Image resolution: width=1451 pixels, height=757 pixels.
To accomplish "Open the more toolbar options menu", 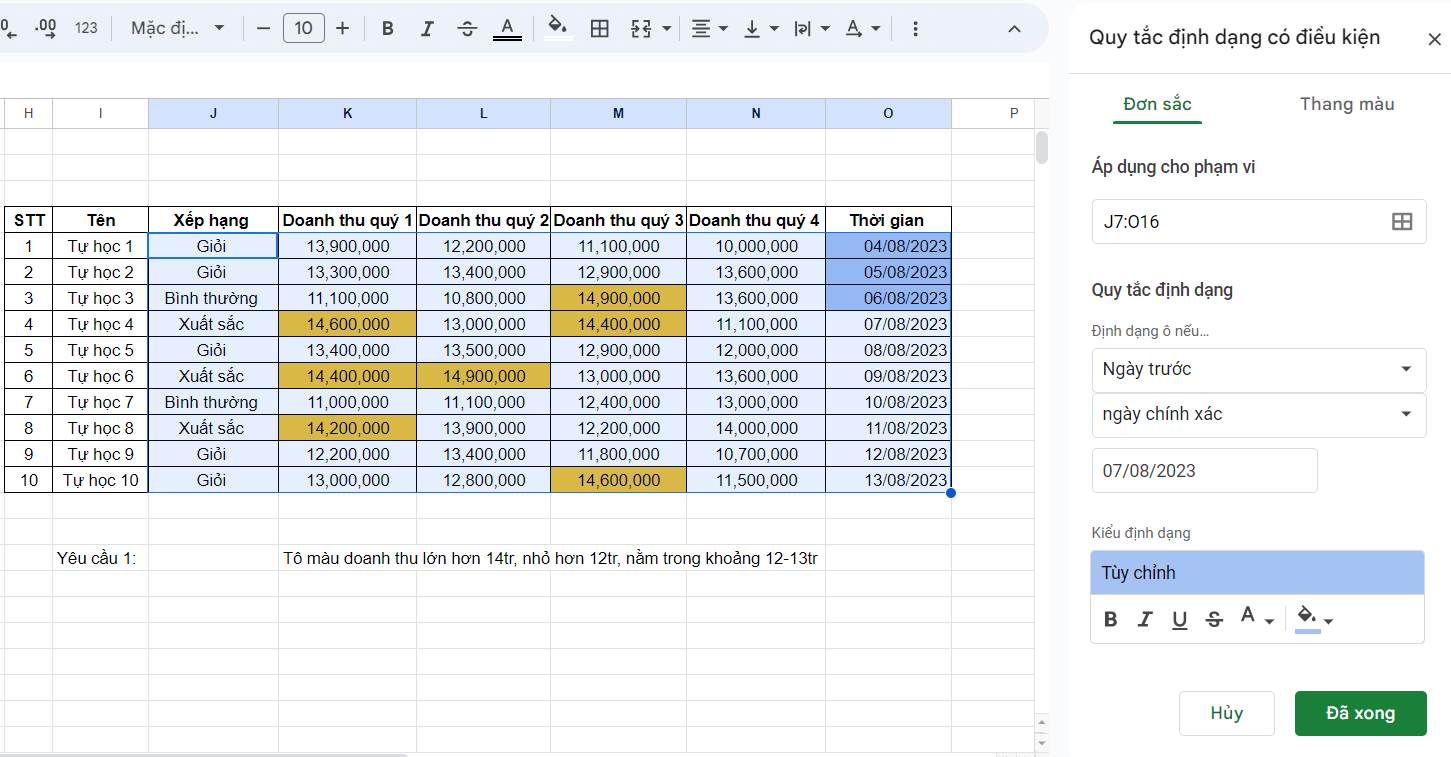I will 915,28.
